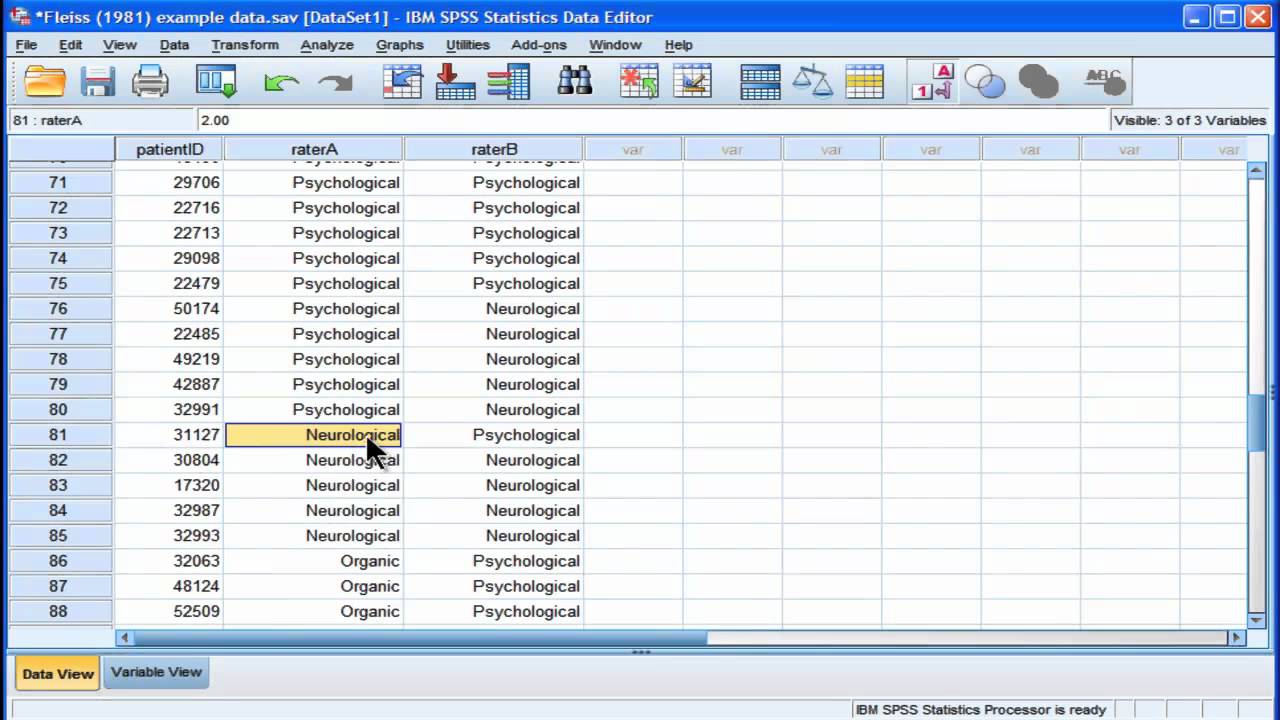1280x720 pixels.
Task: Click the horizontal scrollbar thumb
Action: click(420, 637)
